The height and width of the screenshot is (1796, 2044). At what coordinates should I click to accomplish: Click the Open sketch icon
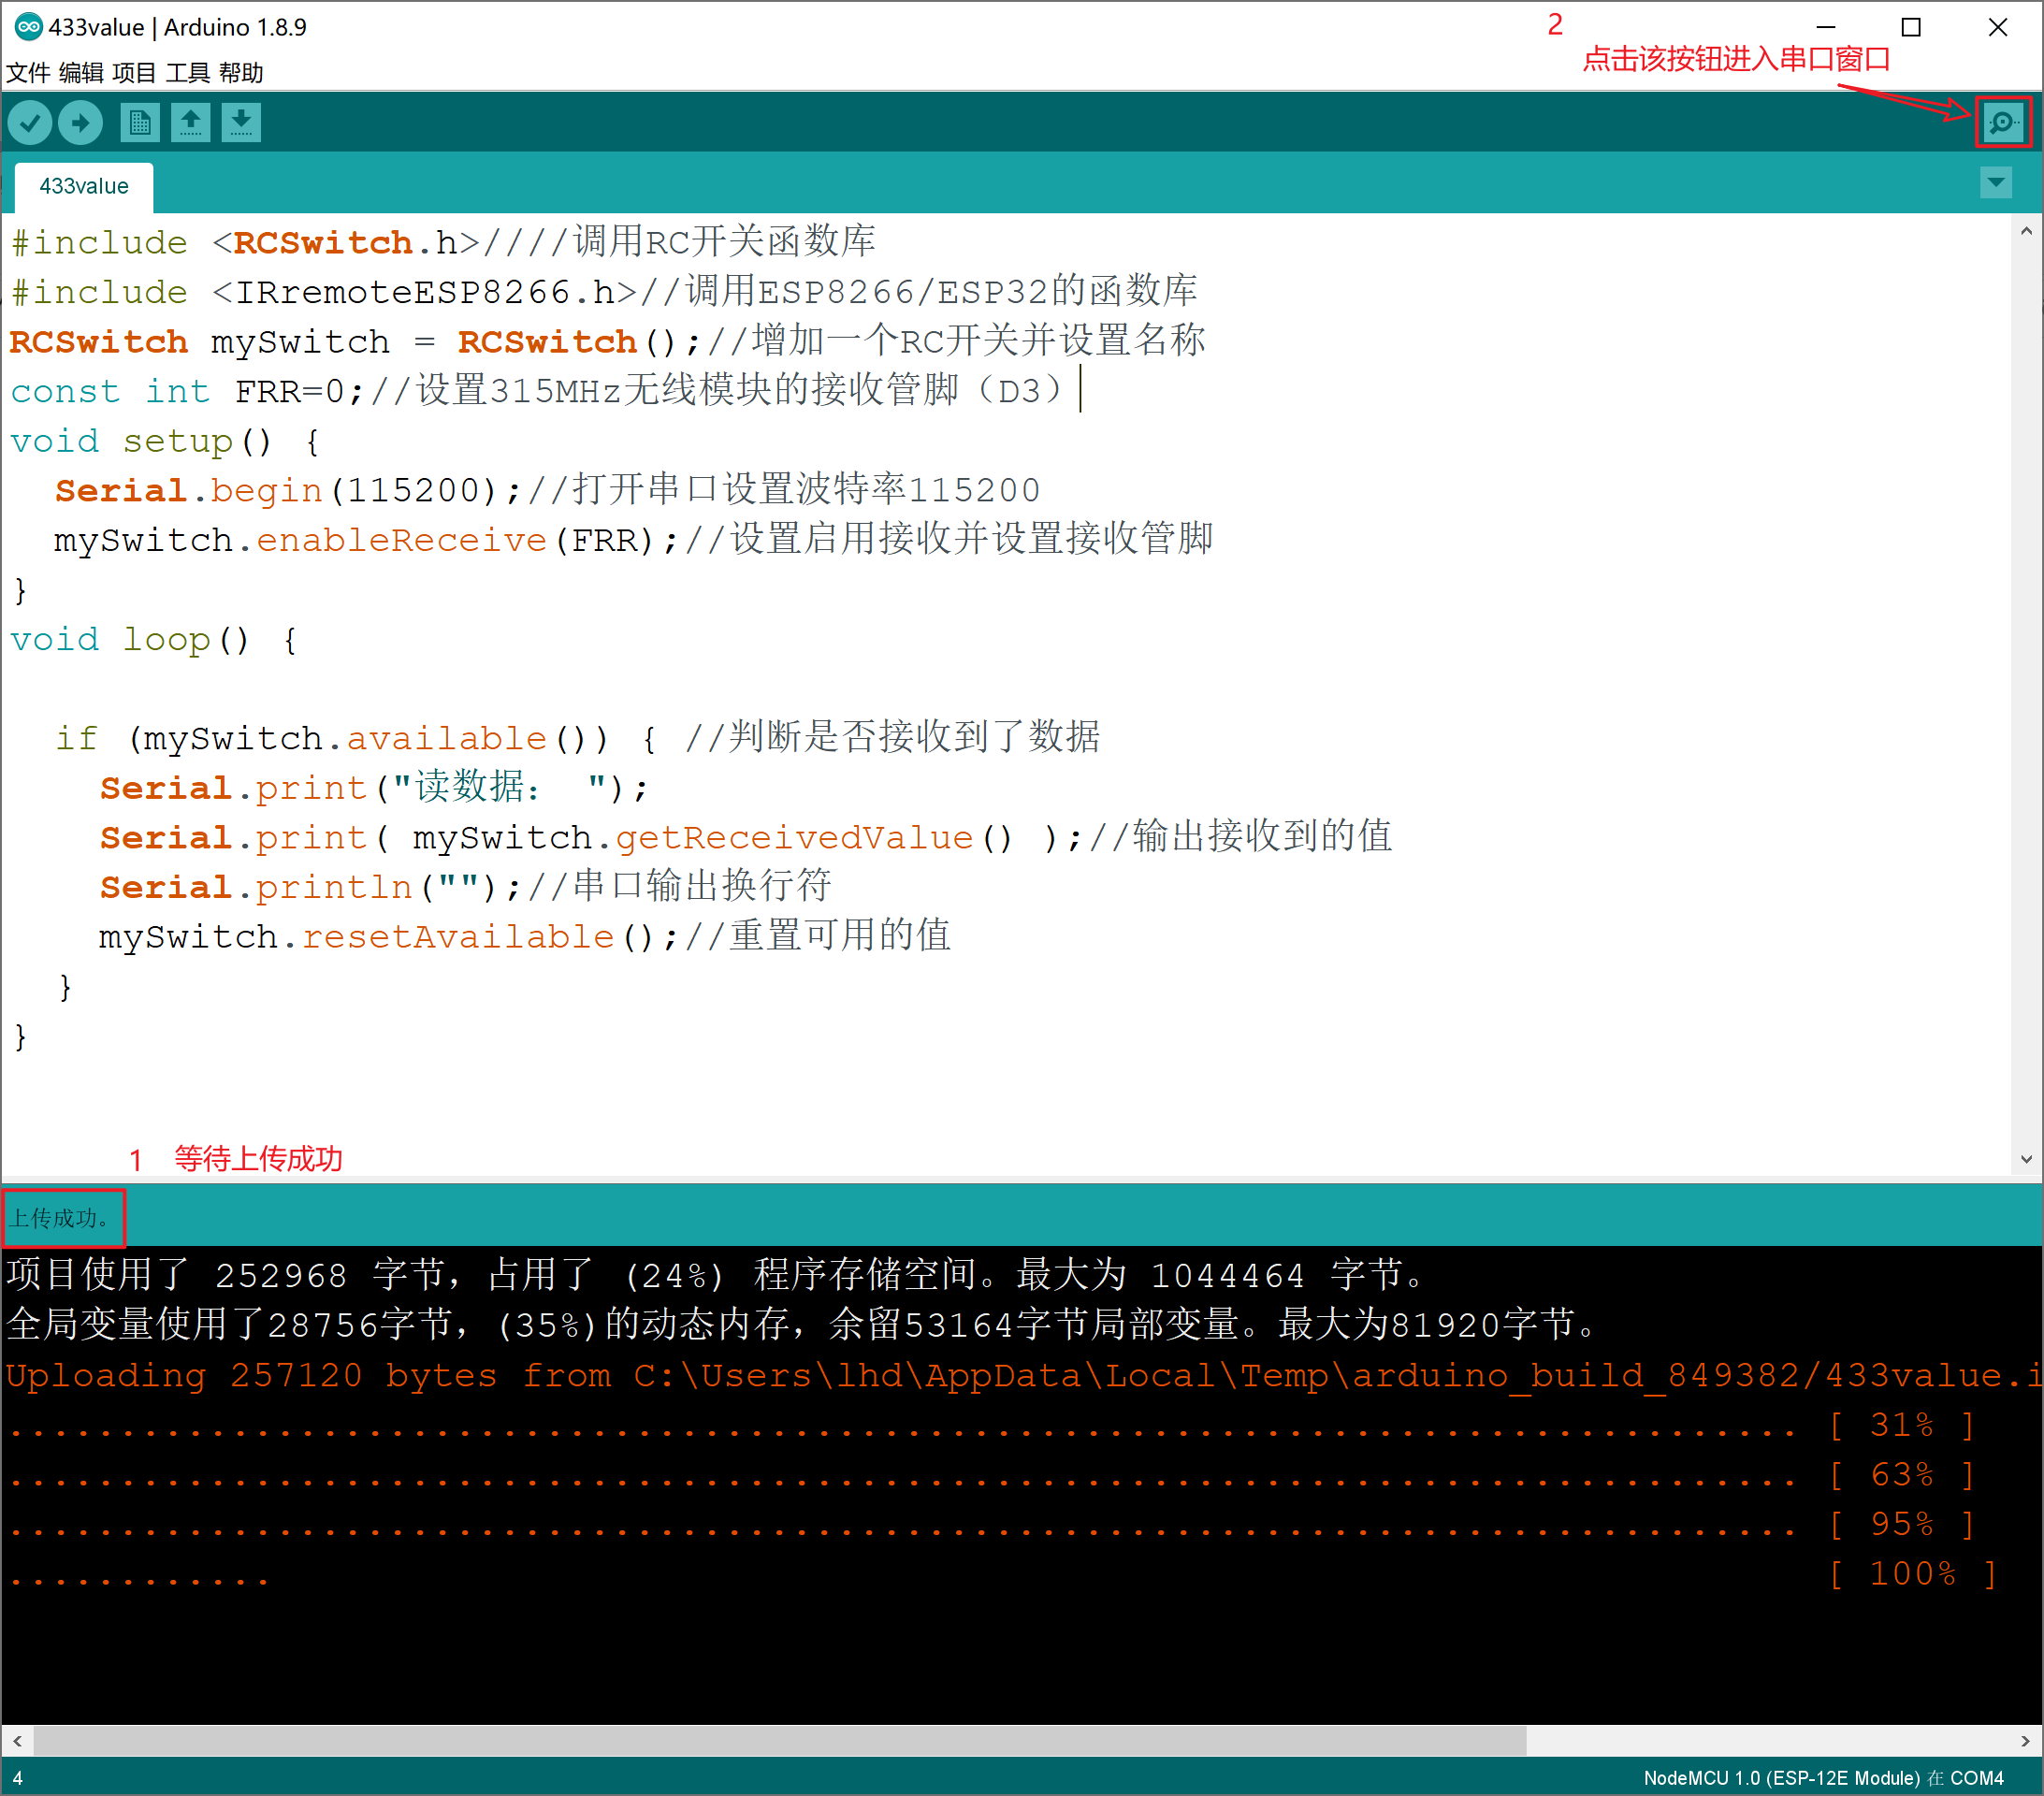(x=190, y=123)
